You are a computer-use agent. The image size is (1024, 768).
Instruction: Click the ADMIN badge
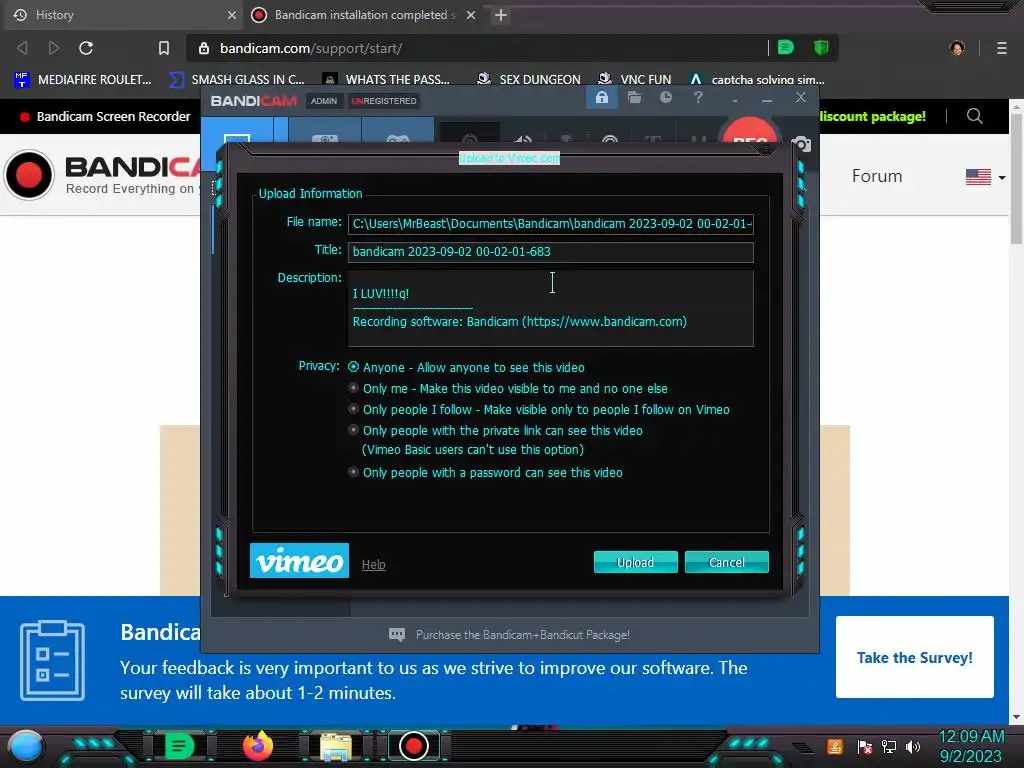[x=324, y=101]
